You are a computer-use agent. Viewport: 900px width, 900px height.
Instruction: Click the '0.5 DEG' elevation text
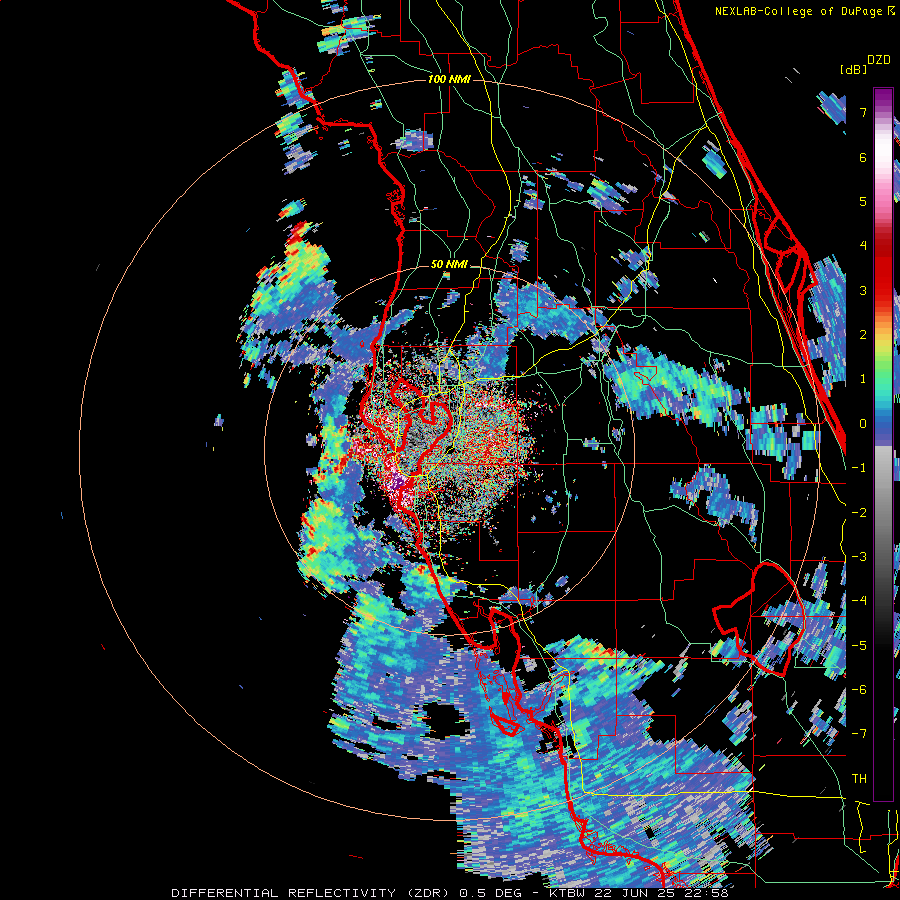click(490, 893)
